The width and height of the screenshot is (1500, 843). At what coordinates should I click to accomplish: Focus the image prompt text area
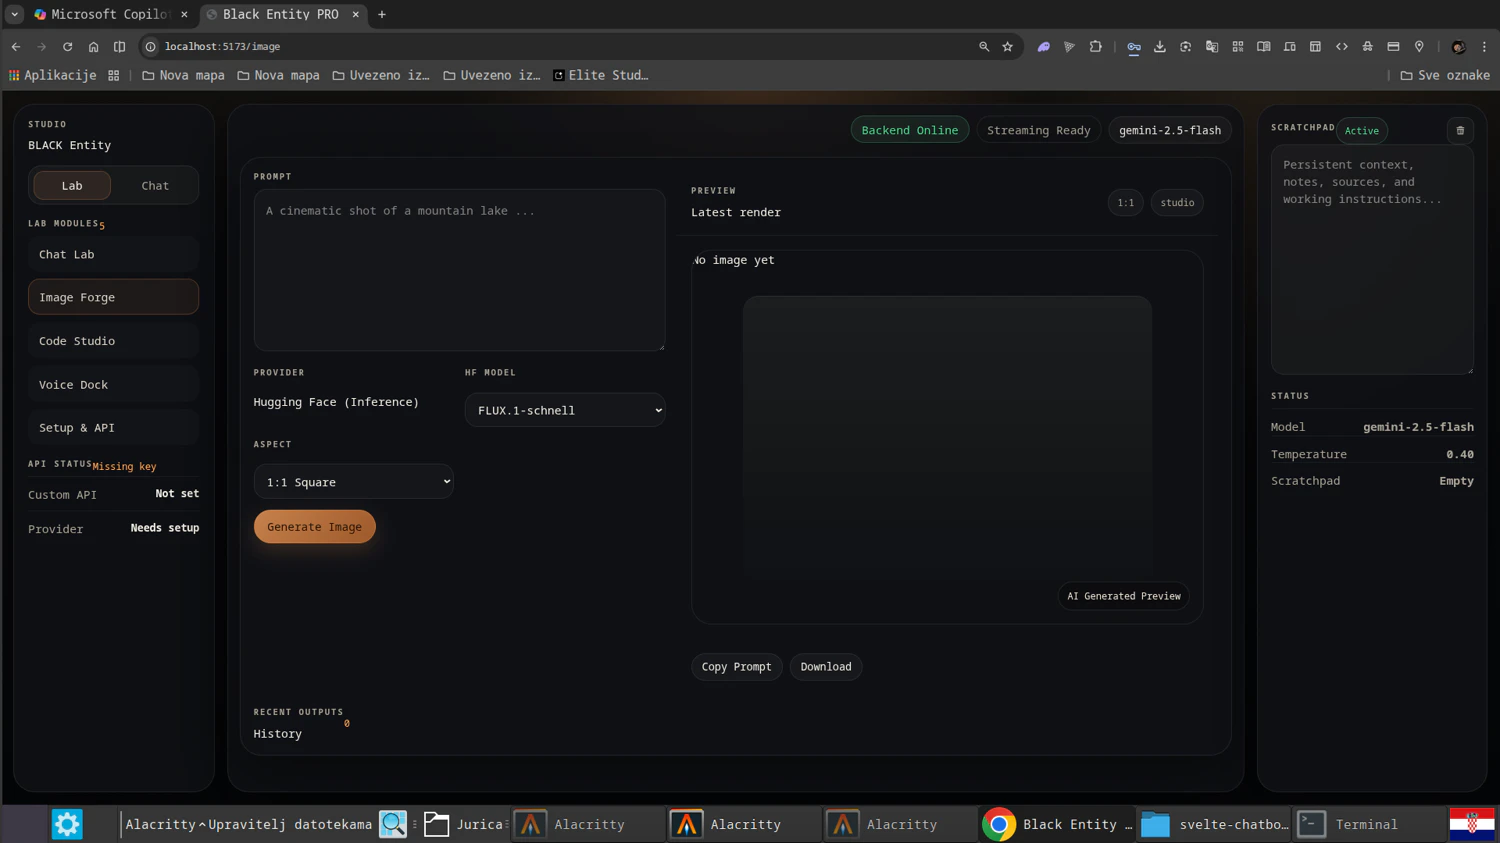[x=459, y=270]
